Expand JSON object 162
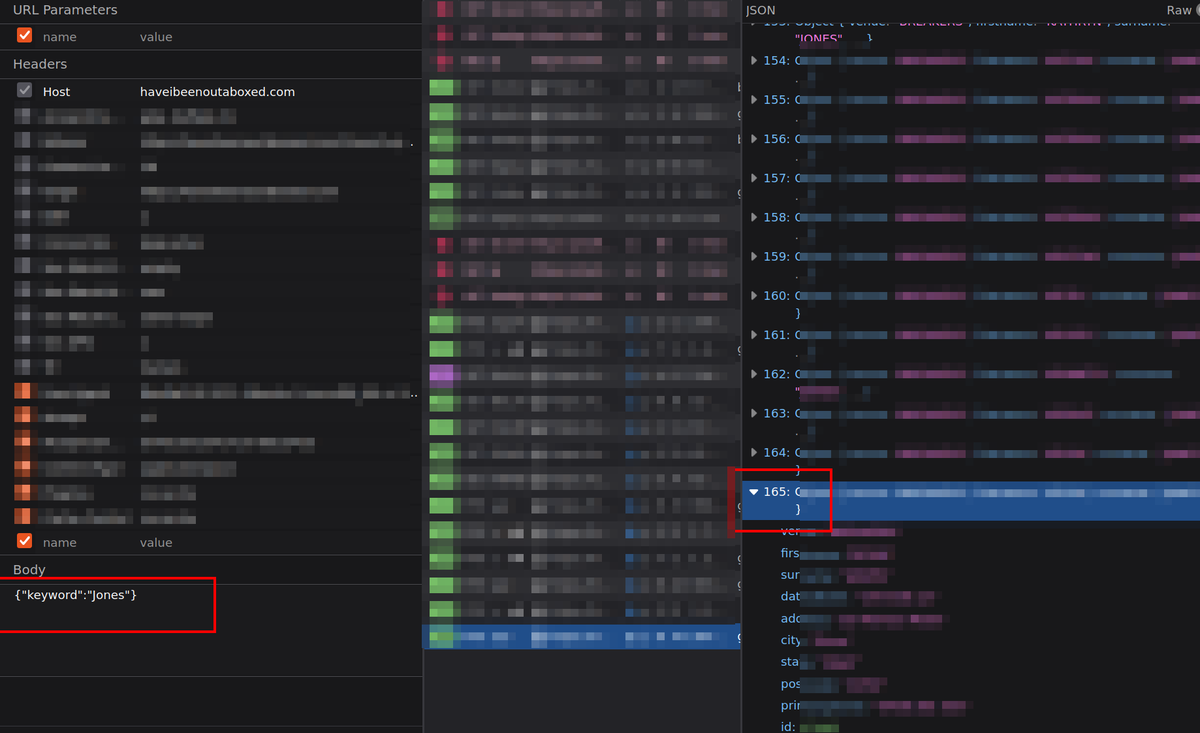1200x733 pixels. 754,374
